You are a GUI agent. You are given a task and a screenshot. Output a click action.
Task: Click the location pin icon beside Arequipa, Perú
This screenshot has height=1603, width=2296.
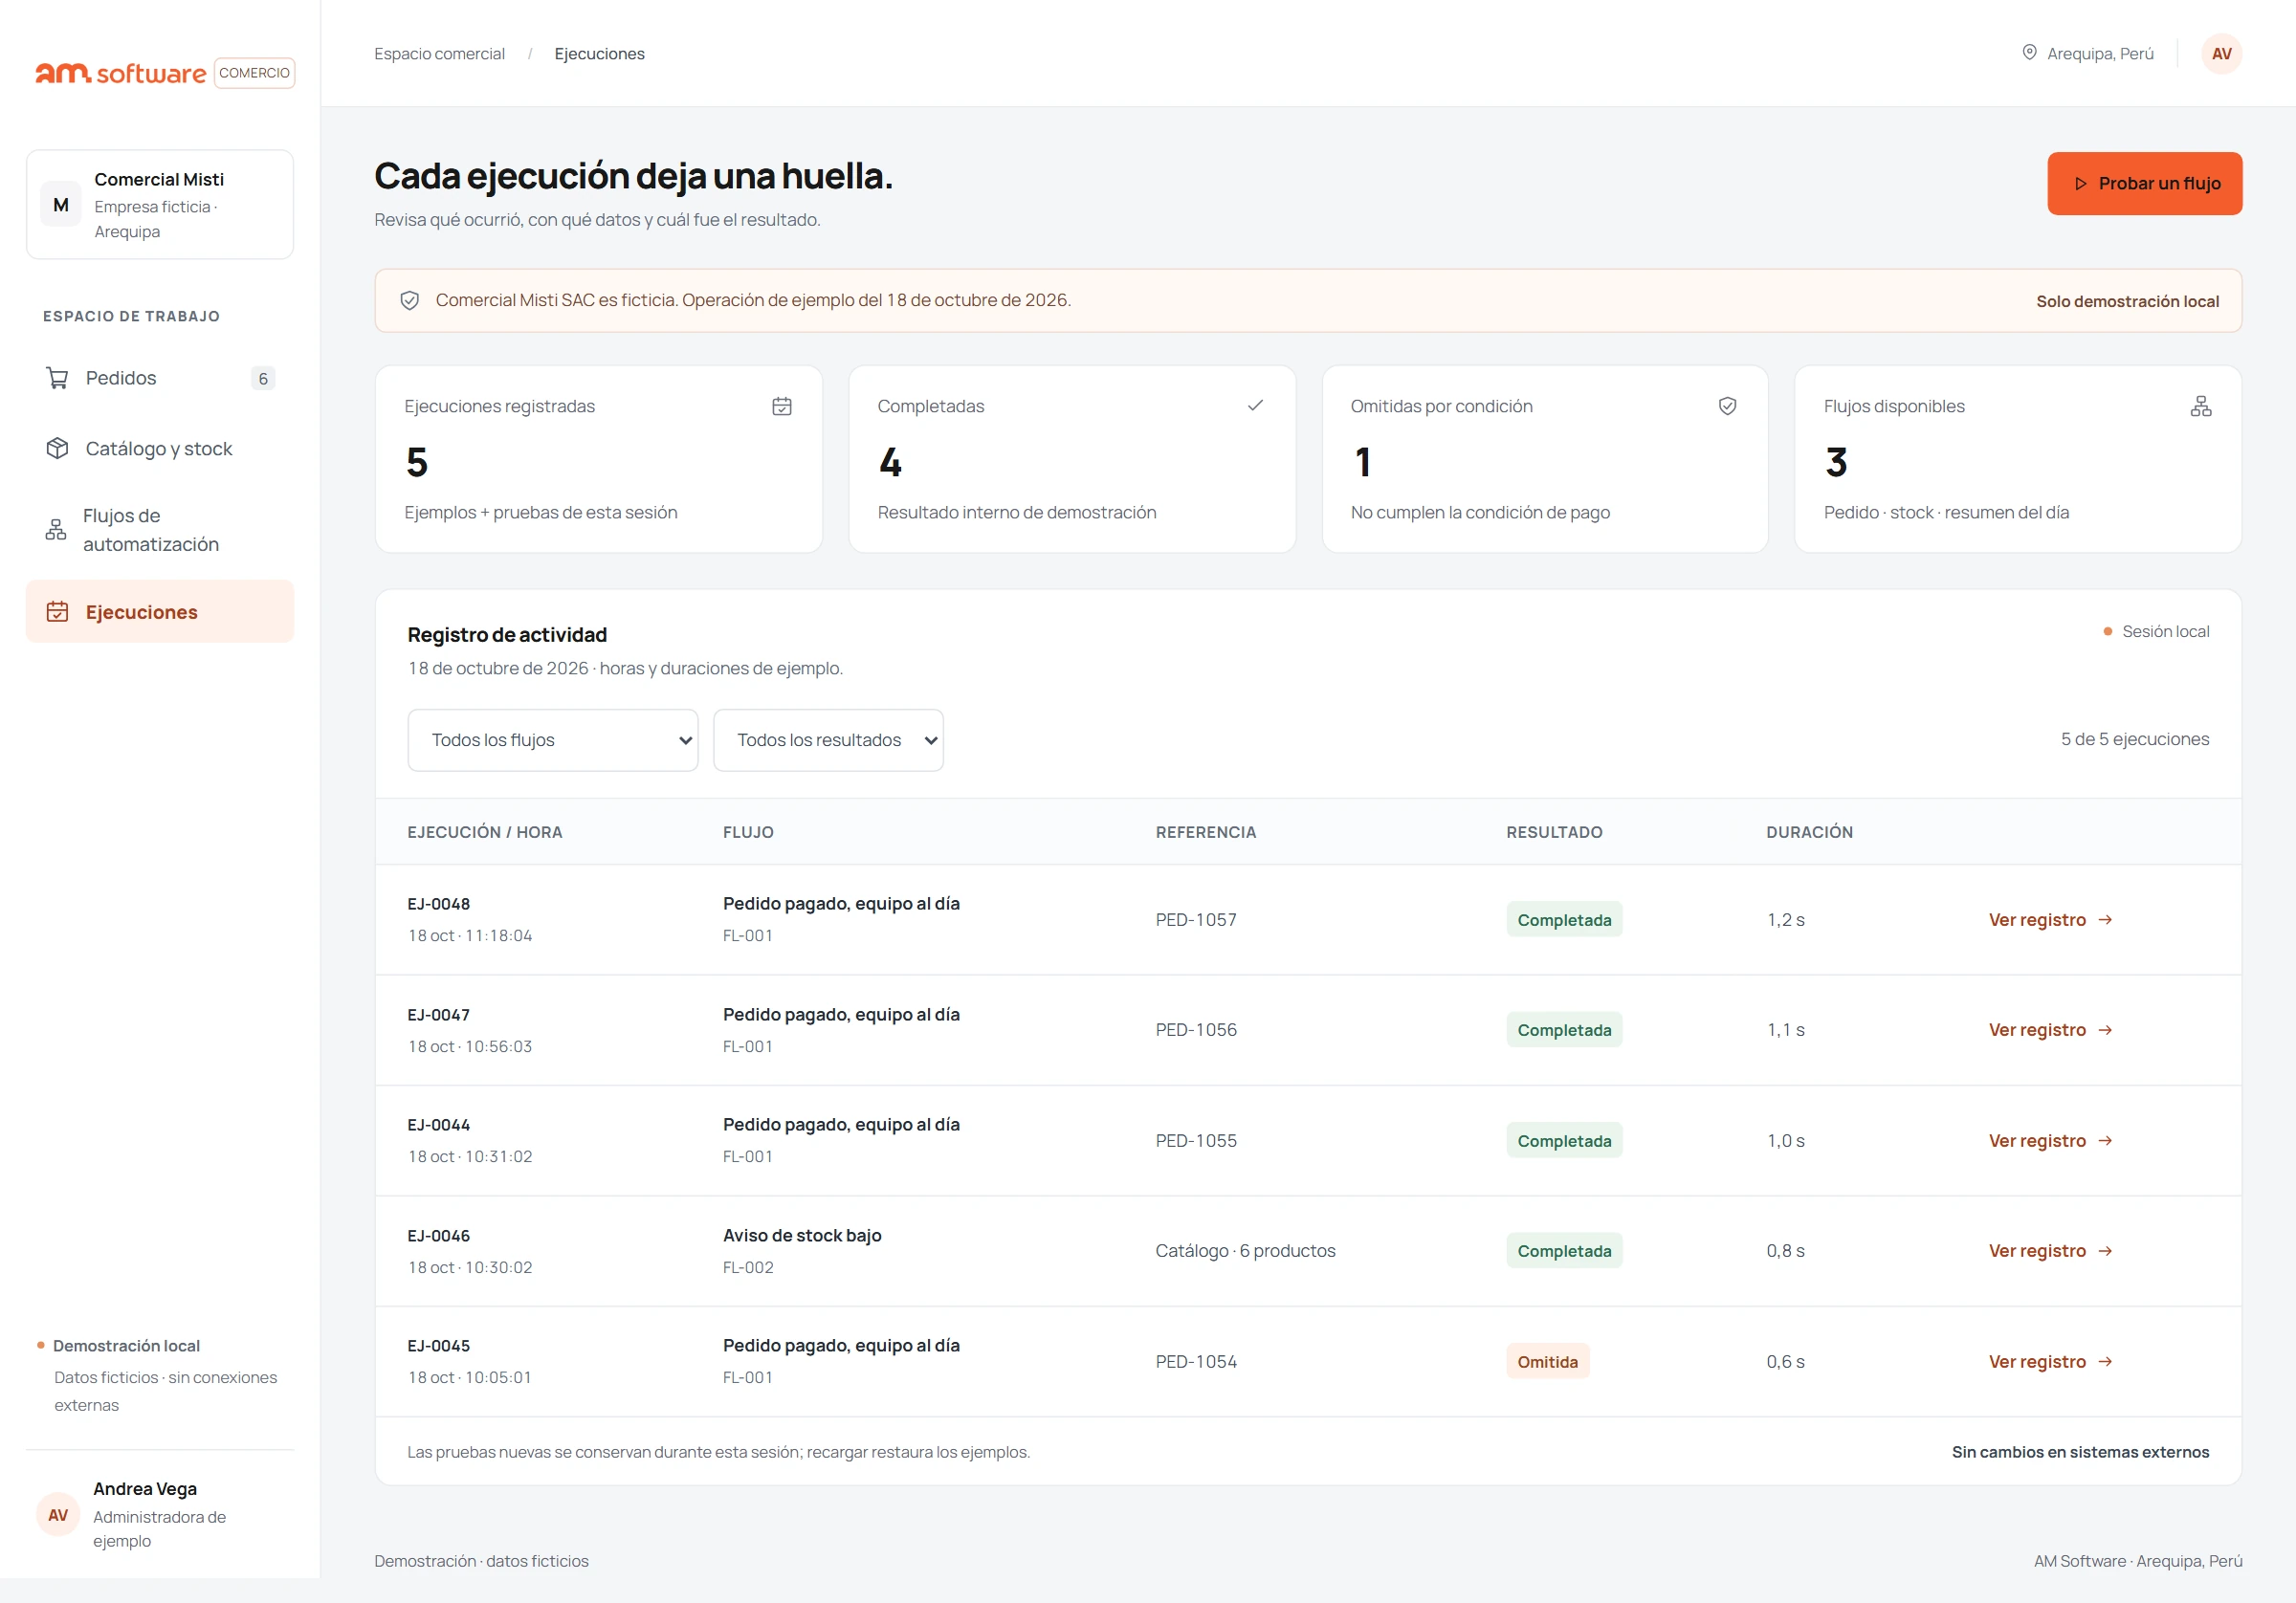point(2029,52)
